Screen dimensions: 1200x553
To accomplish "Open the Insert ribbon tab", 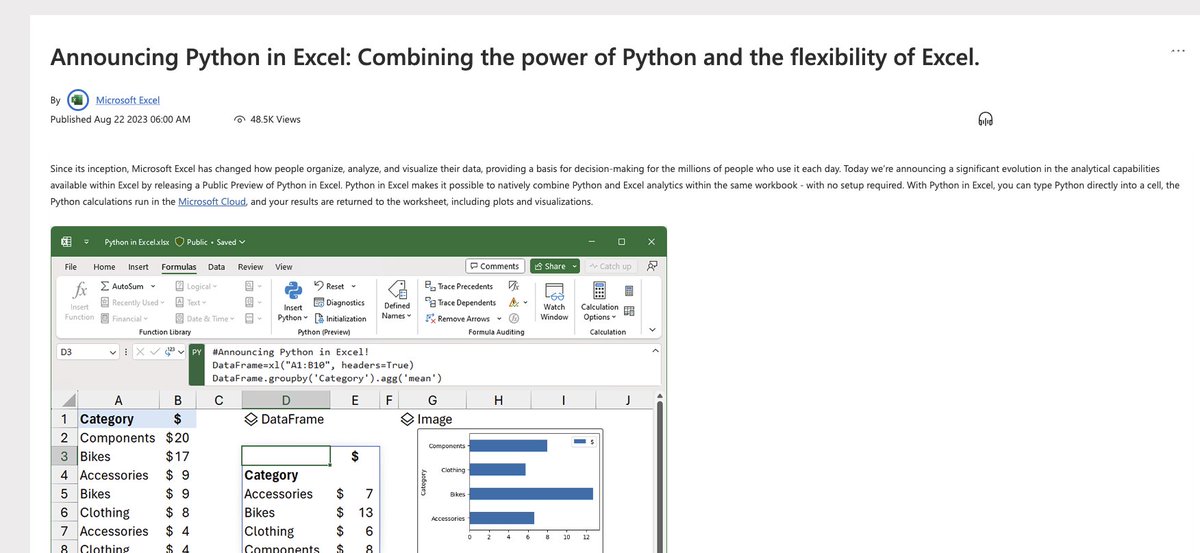I will [138, 267].
